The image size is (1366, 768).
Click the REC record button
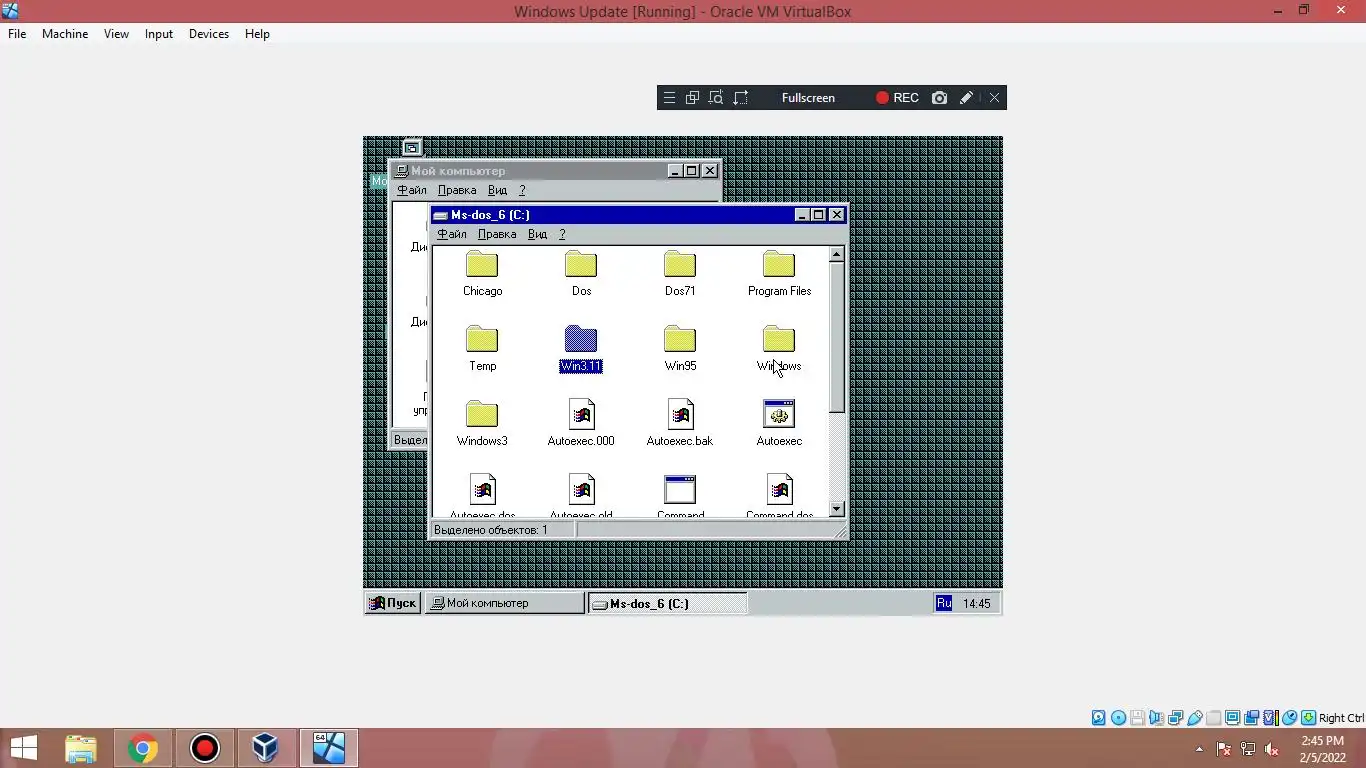(x=897, y=98)
